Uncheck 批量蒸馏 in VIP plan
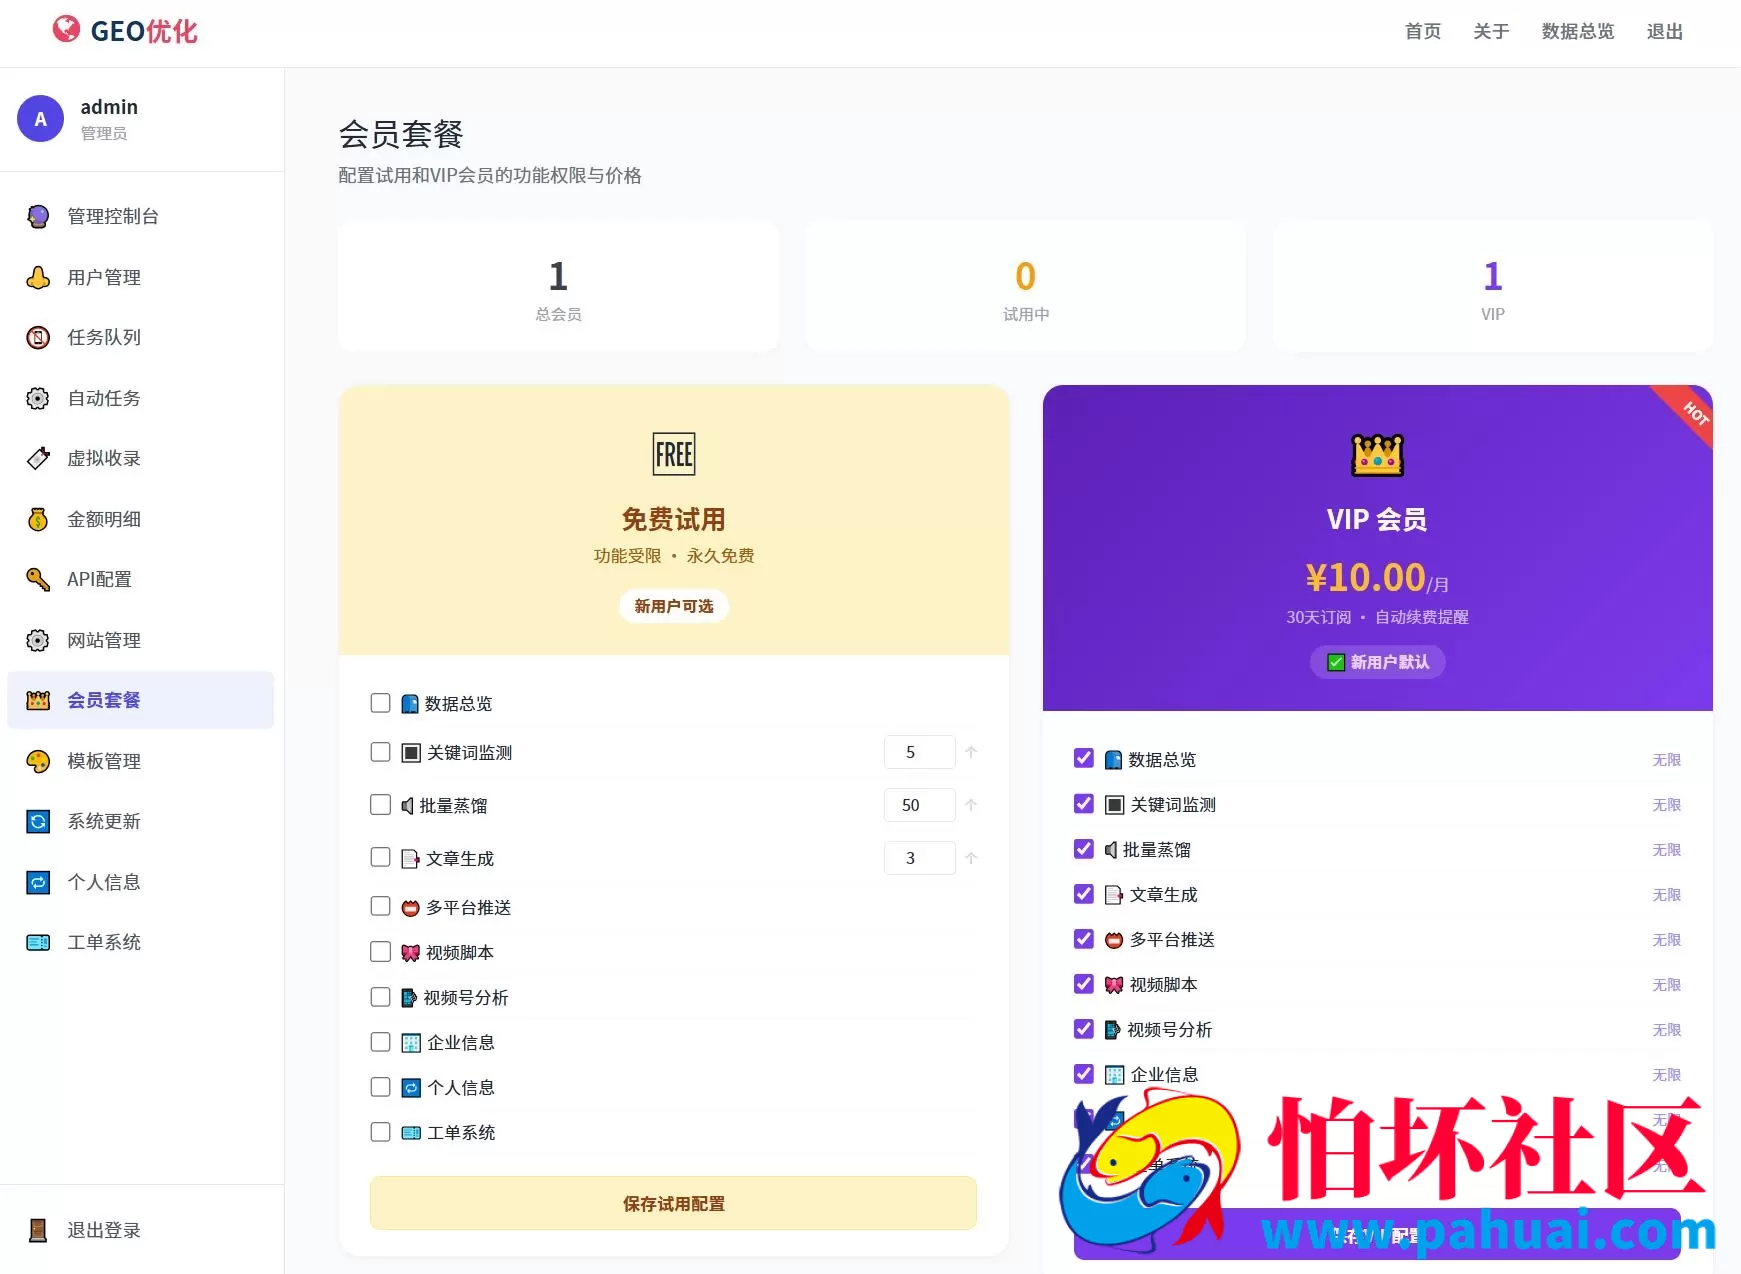The height and width of the screenshot is (1274, 1741). [1084, 849]
